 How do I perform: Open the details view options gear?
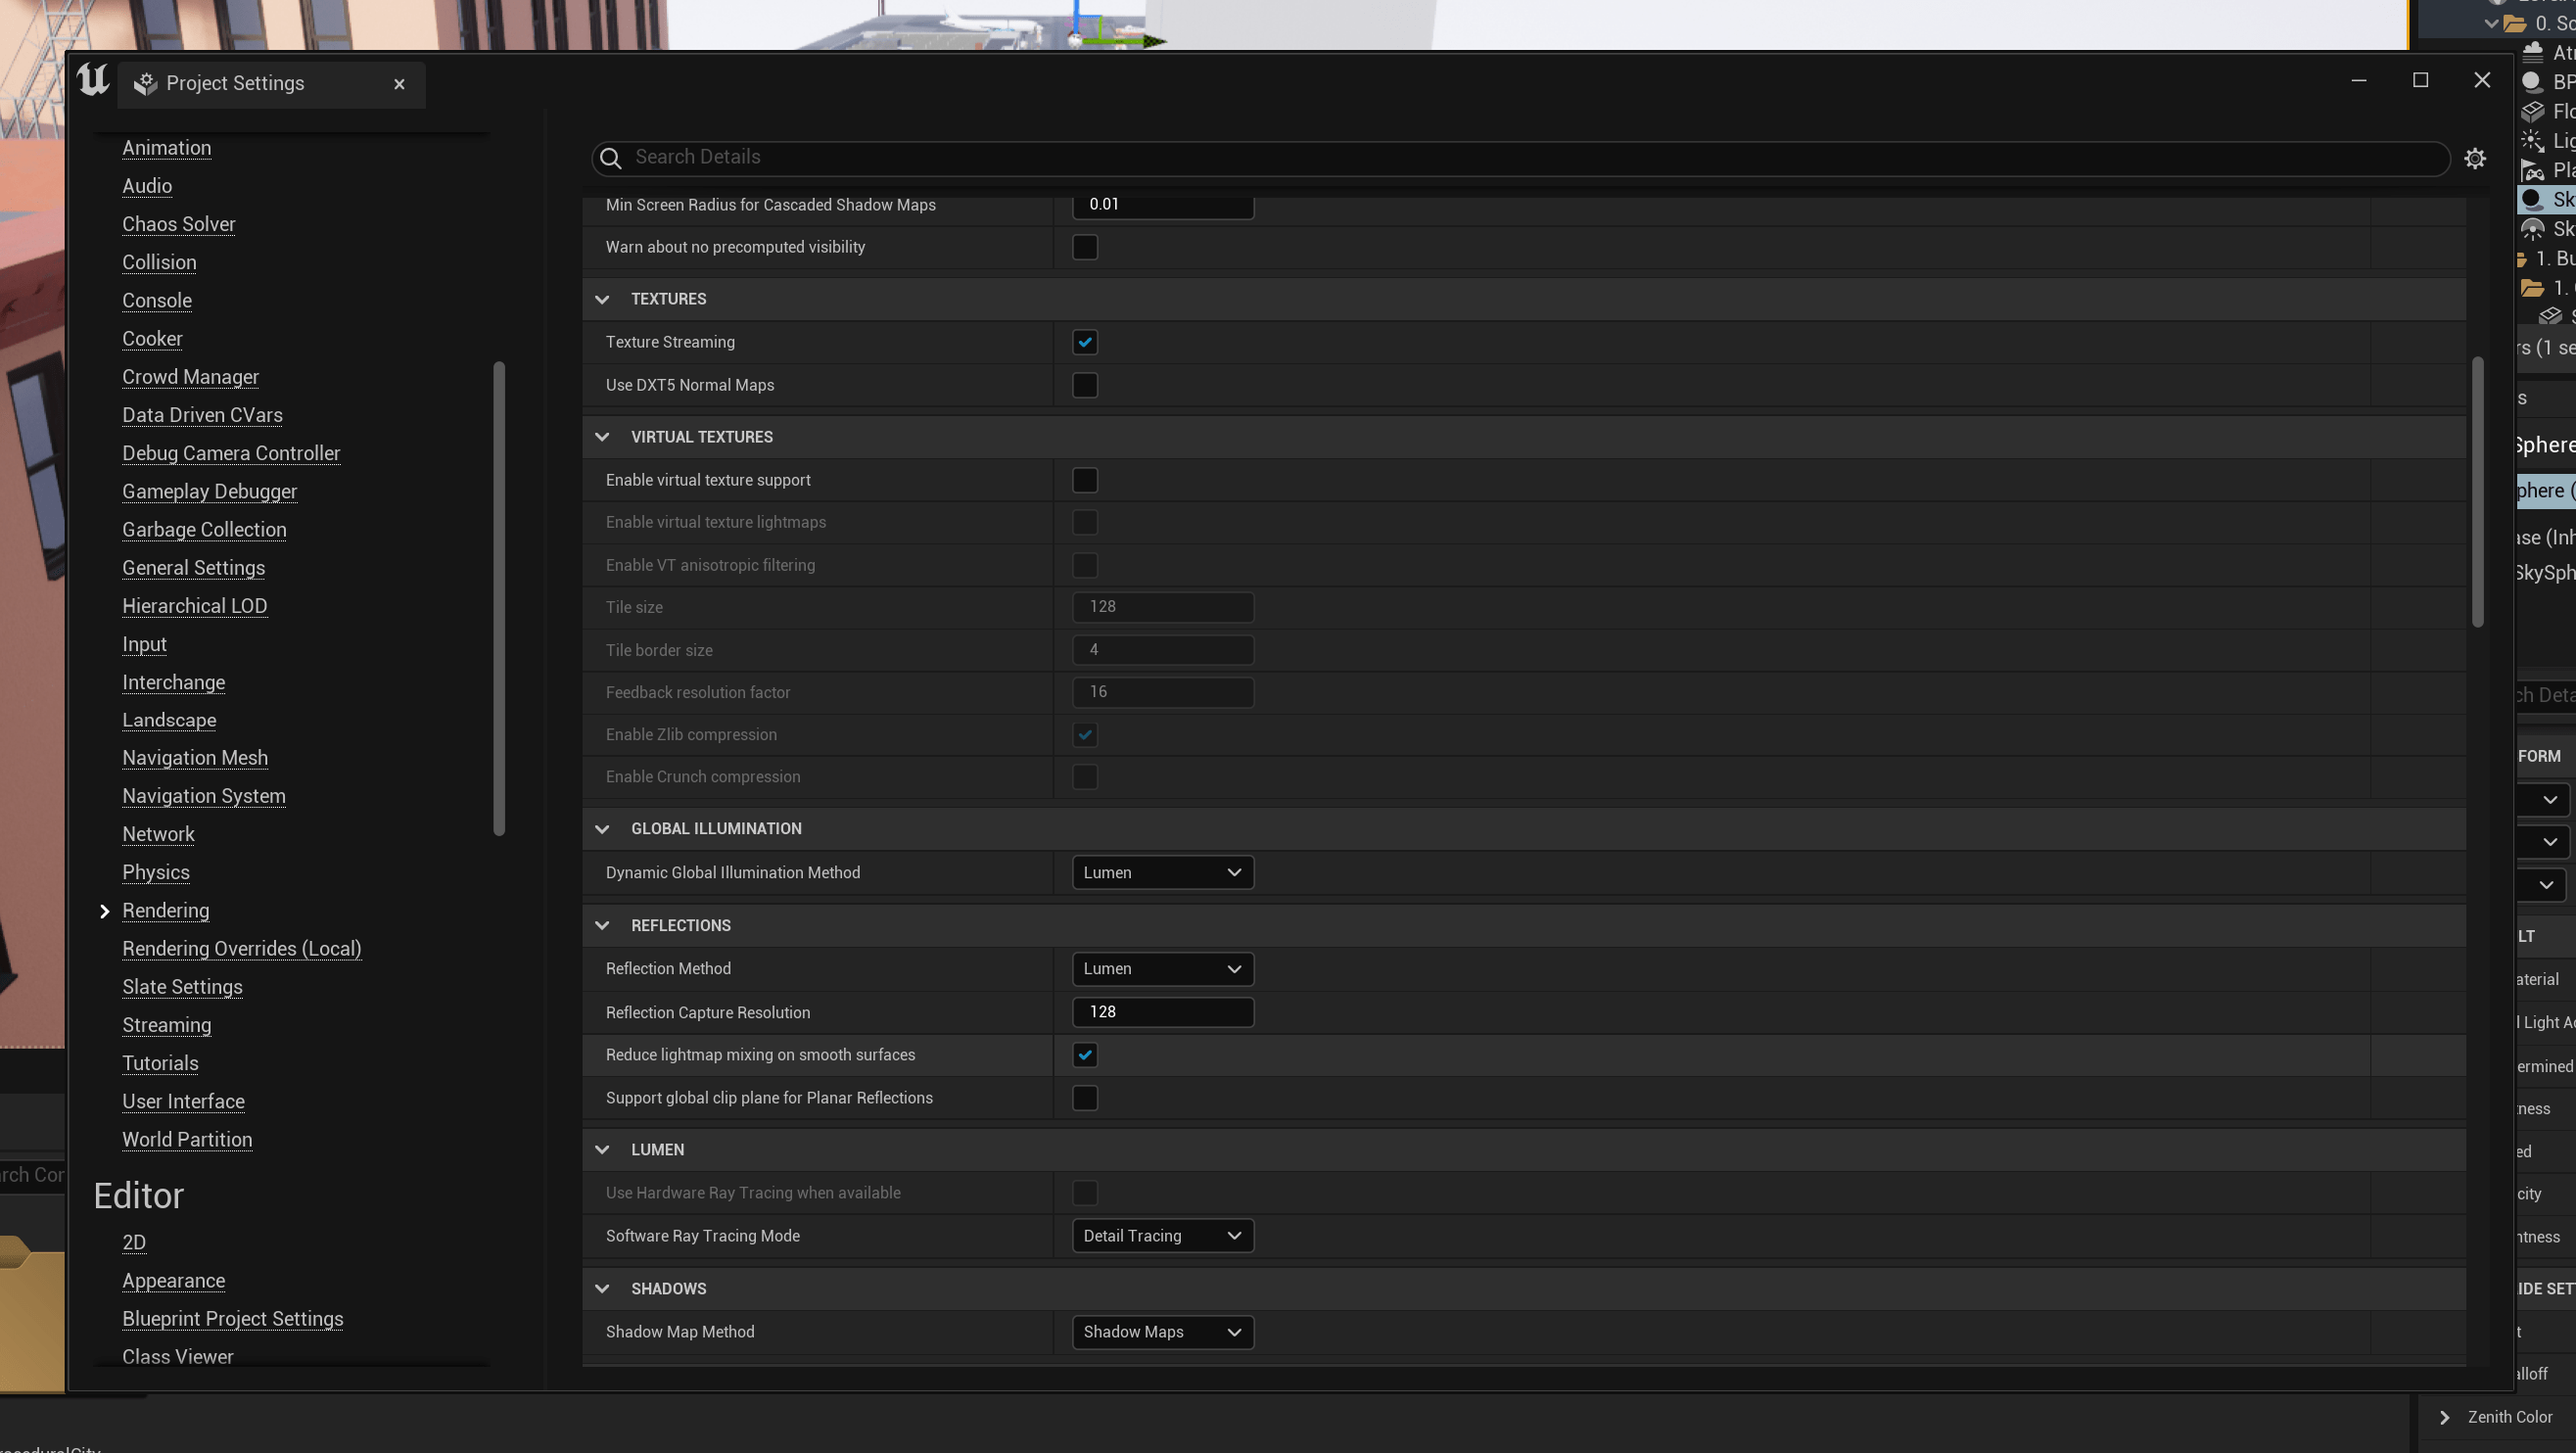2475,158
